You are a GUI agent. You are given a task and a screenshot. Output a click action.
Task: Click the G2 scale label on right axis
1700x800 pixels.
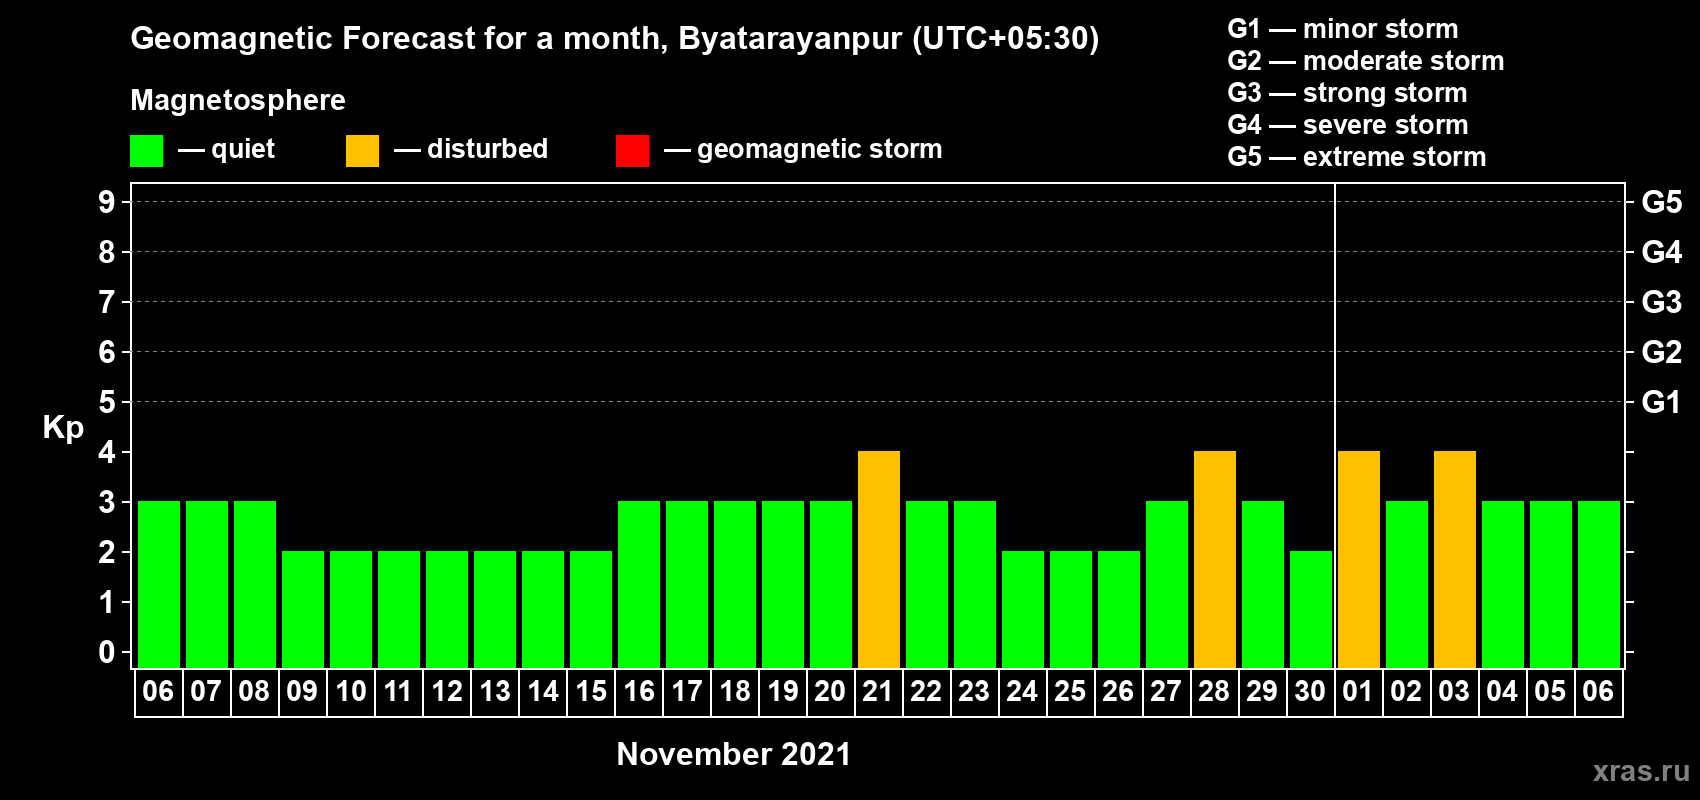(x=1662, y=352)
